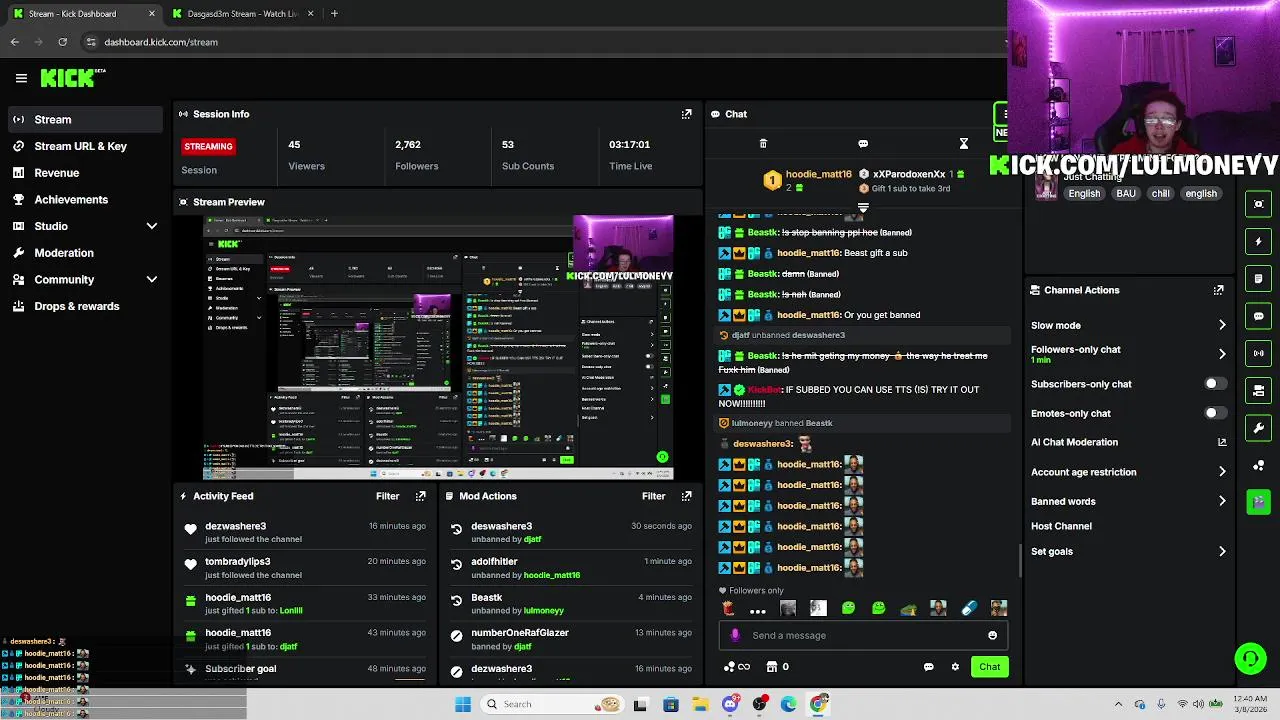The image size is (1280, 720).
Task: Click the broadcast signal icon in right sidebar
Action: (x=1258, y=353)
